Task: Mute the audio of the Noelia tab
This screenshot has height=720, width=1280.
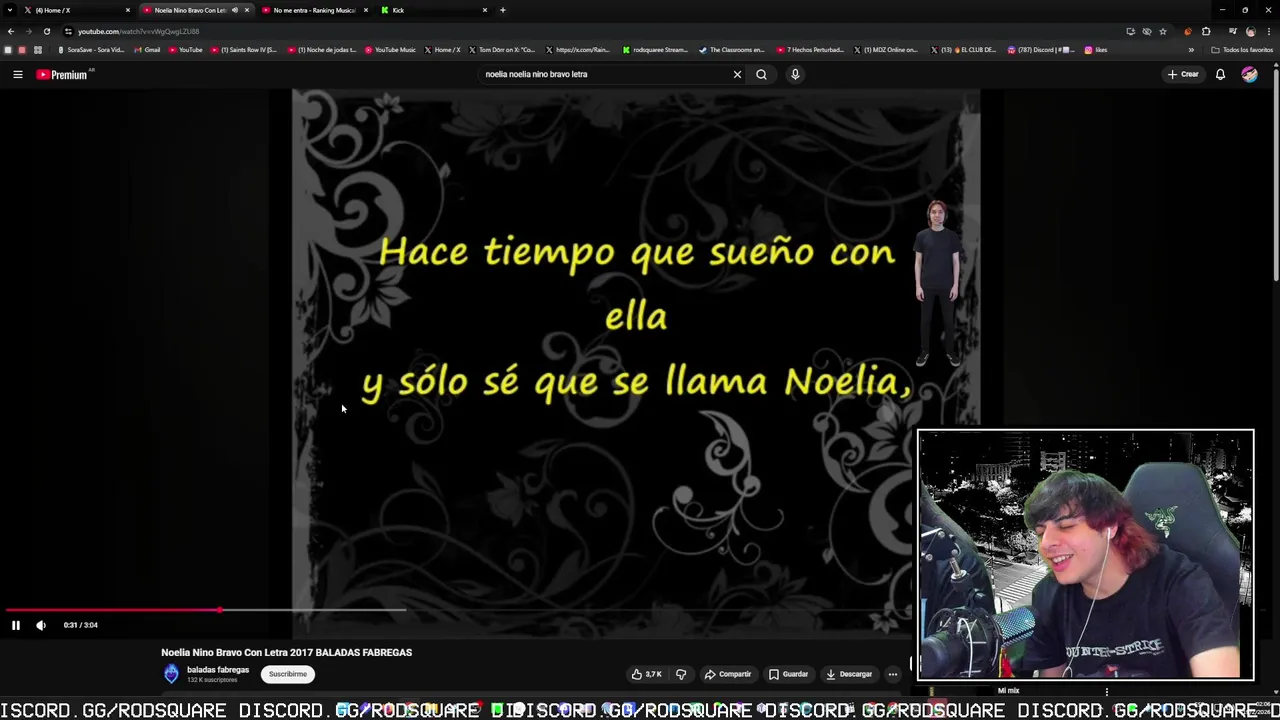Action: point(235,10)
